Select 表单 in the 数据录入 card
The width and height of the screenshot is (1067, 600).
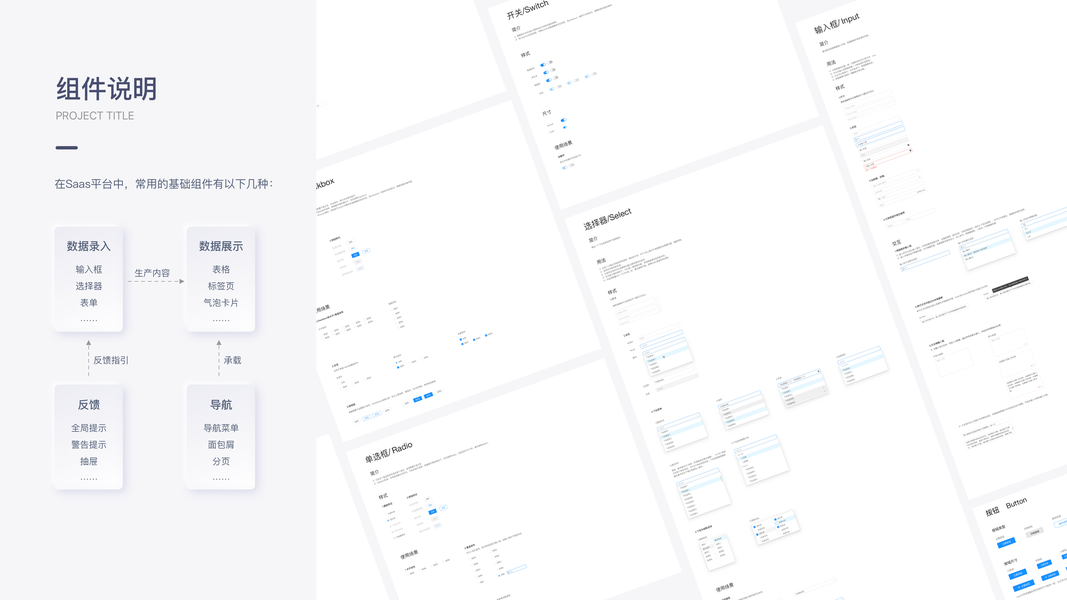click(x=88, y=303)
